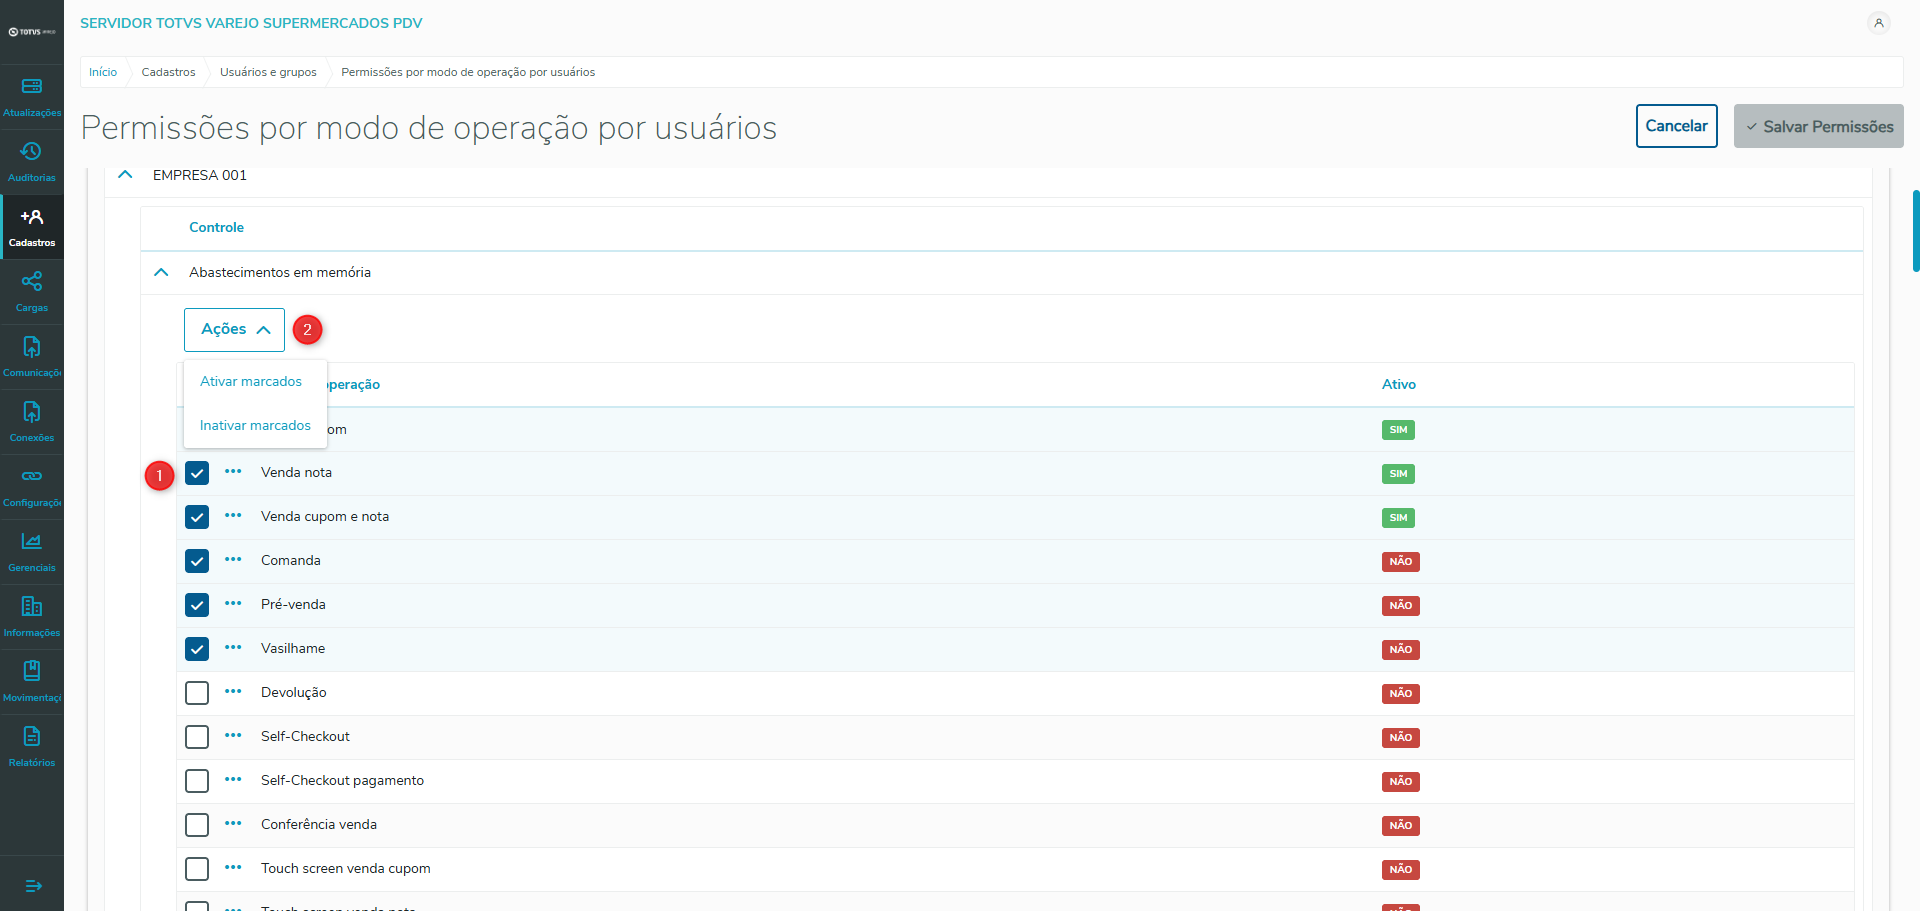Uncheck the Vasilhame checkbox

tap(197, 649)
